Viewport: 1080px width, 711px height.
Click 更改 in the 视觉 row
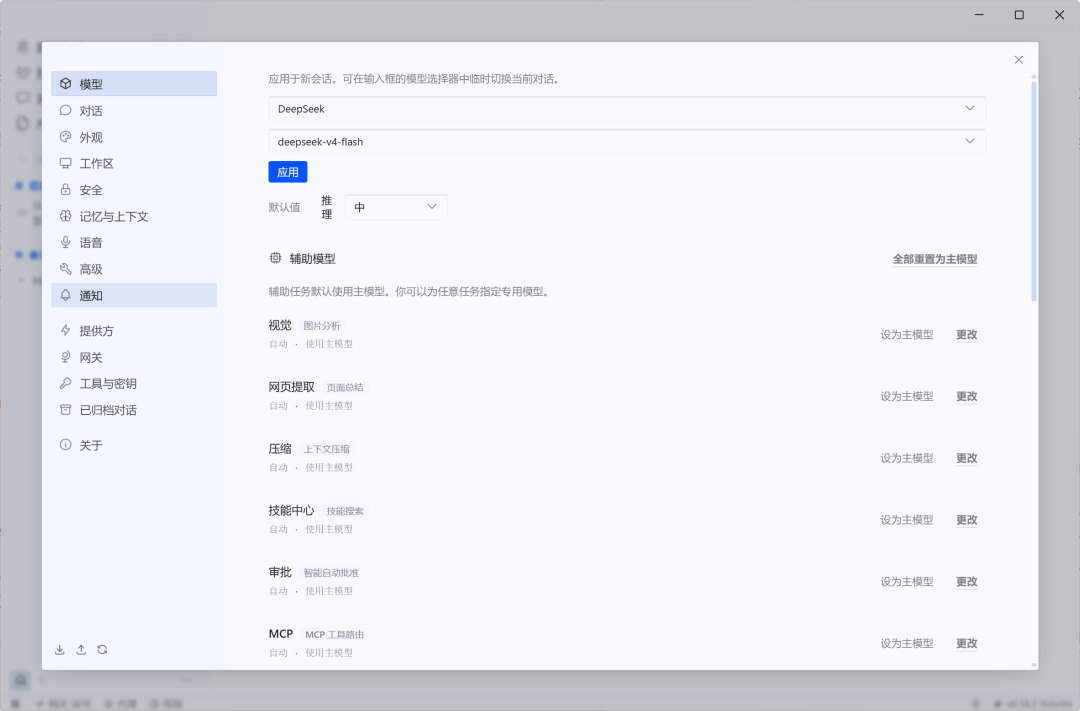[x=966, y=334]
